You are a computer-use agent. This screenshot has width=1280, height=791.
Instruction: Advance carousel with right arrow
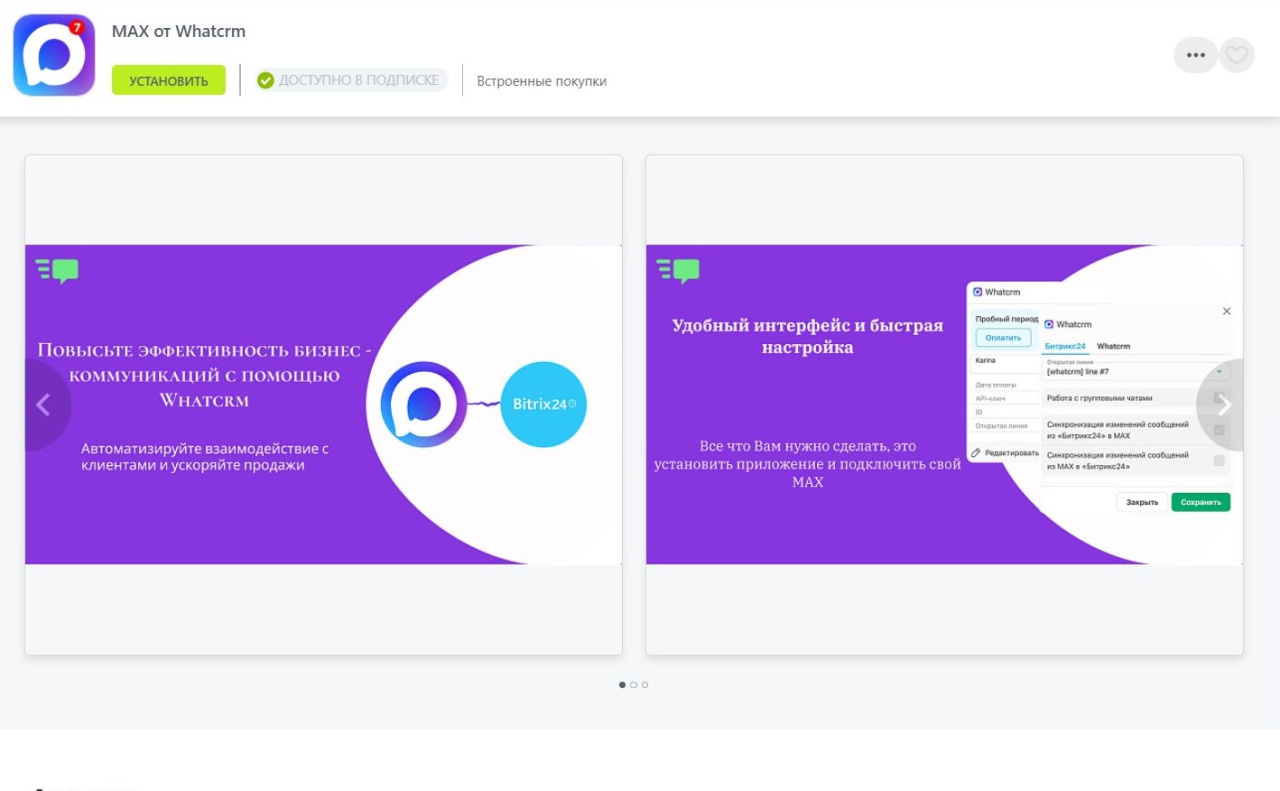(1224, 405)
